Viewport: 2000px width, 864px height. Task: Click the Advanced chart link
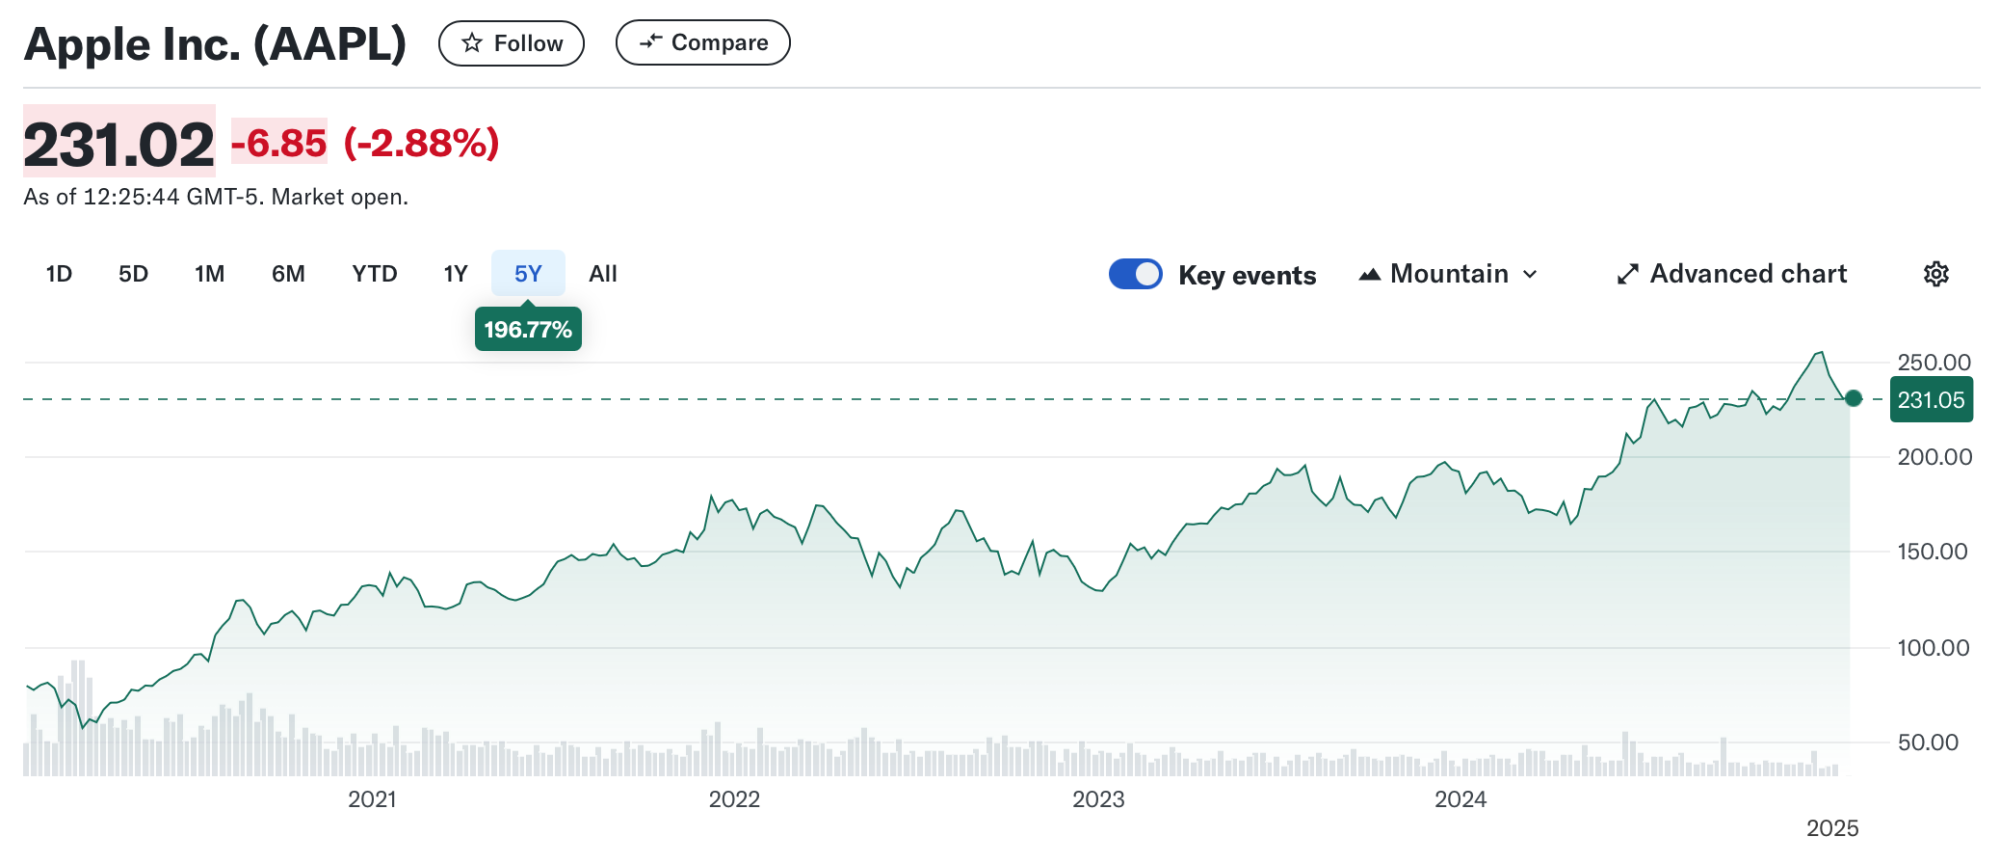pos(1748,274)
